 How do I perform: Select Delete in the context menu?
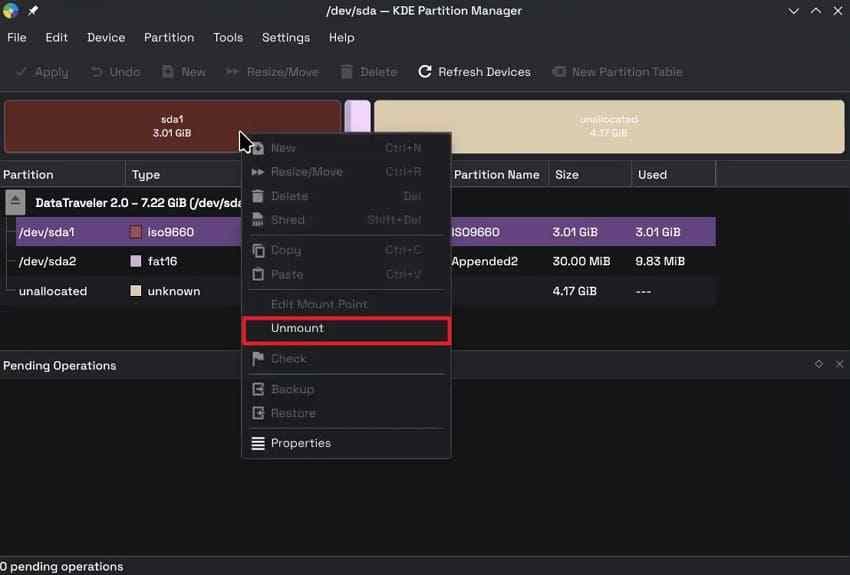346,196
